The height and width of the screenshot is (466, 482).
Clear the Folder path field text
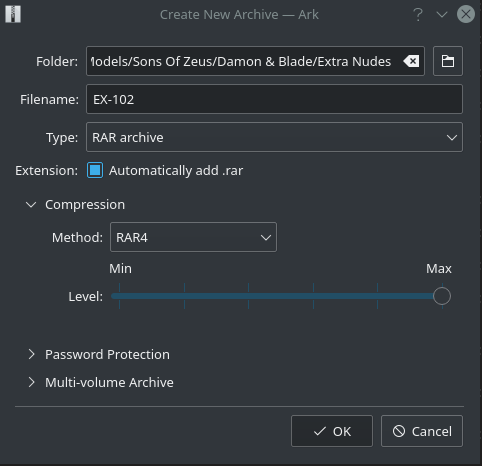(411, 61)
